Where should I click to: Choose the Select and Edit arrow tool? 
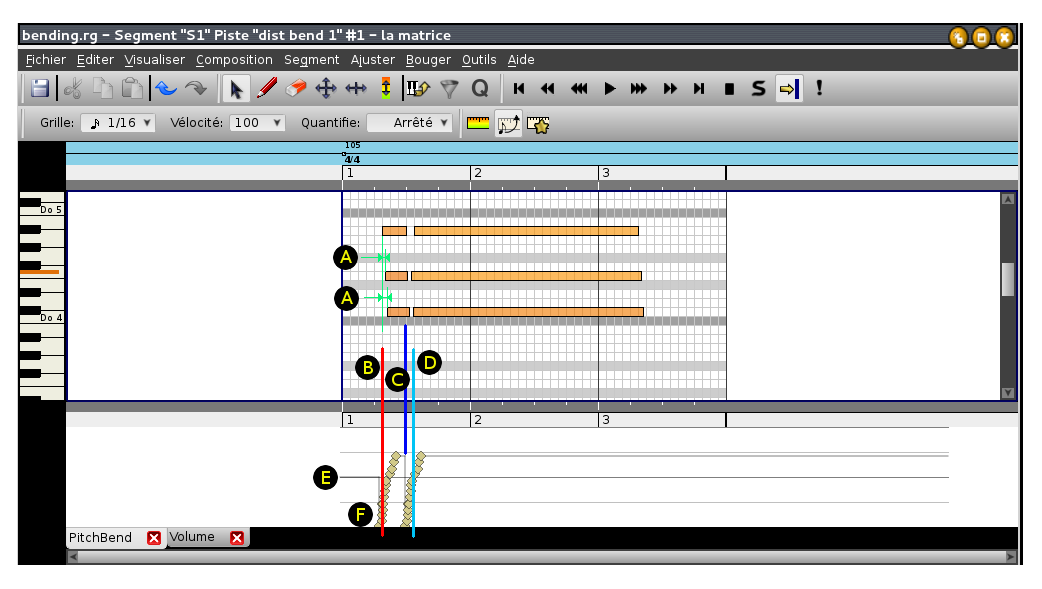coord(235,88)
